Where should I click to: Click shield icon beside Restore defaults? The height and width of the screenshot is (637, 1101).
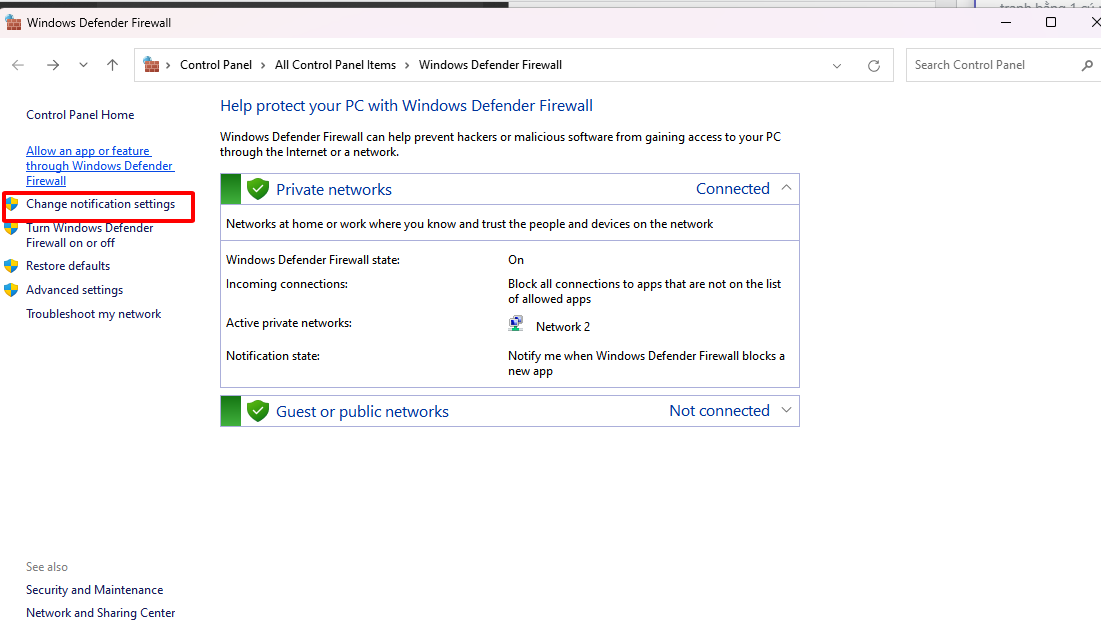pos(11,266)
